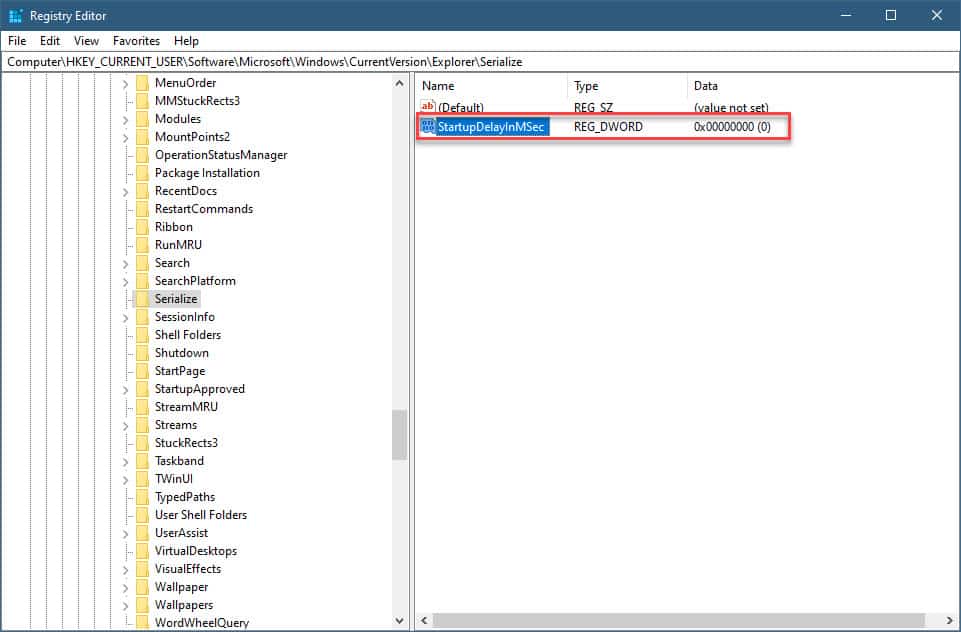Click the Modules folder icon

tap(142, 119)
